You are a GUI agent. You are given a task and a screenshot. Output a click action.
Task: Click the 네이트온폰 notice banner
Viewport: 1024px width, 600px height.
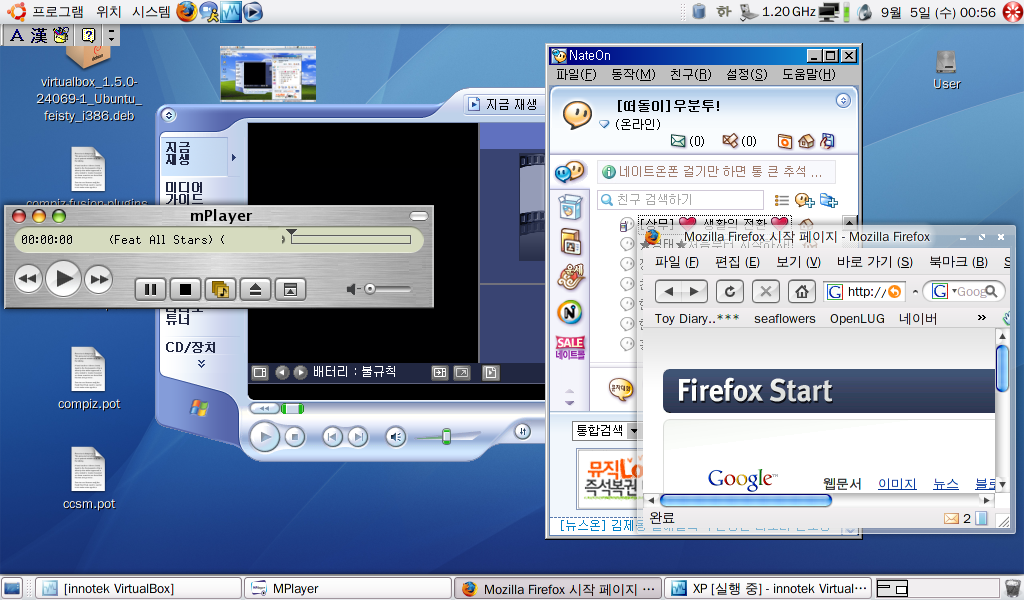click(x=716, y=172)
